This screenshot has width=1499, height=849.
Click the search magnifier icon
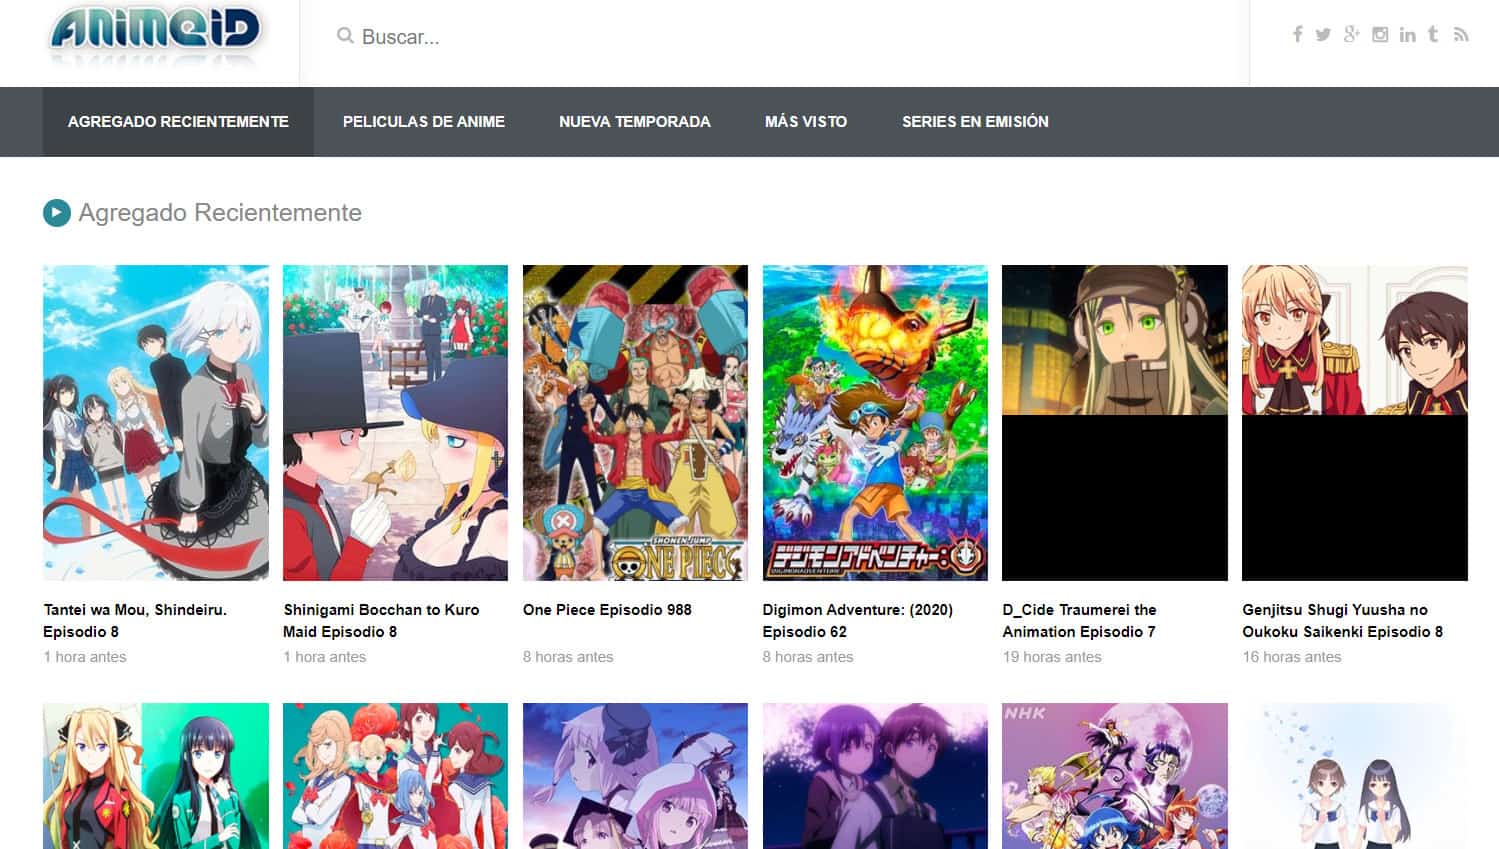point(345,36)
